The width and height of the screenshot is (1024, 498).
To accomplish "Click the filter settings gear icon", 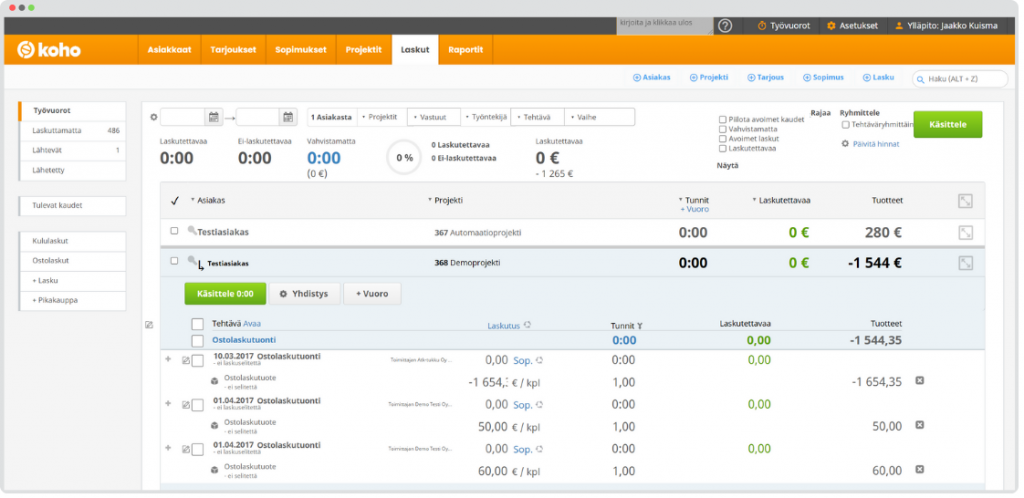I will click(x=154, y=117).
